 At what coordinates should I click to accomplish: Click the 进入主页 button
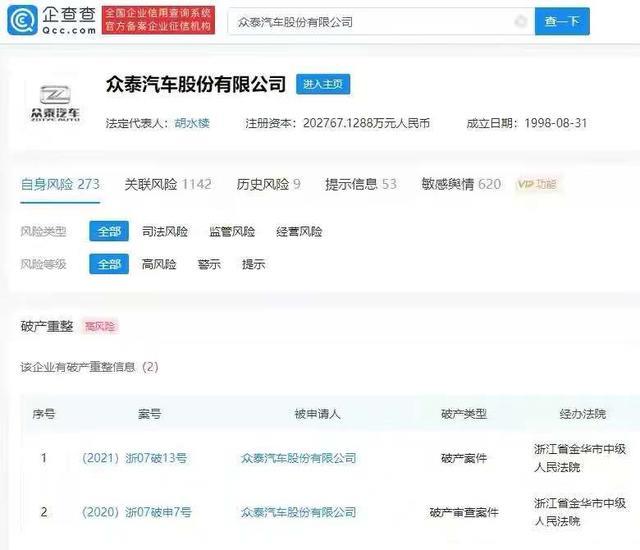[323, 84]
